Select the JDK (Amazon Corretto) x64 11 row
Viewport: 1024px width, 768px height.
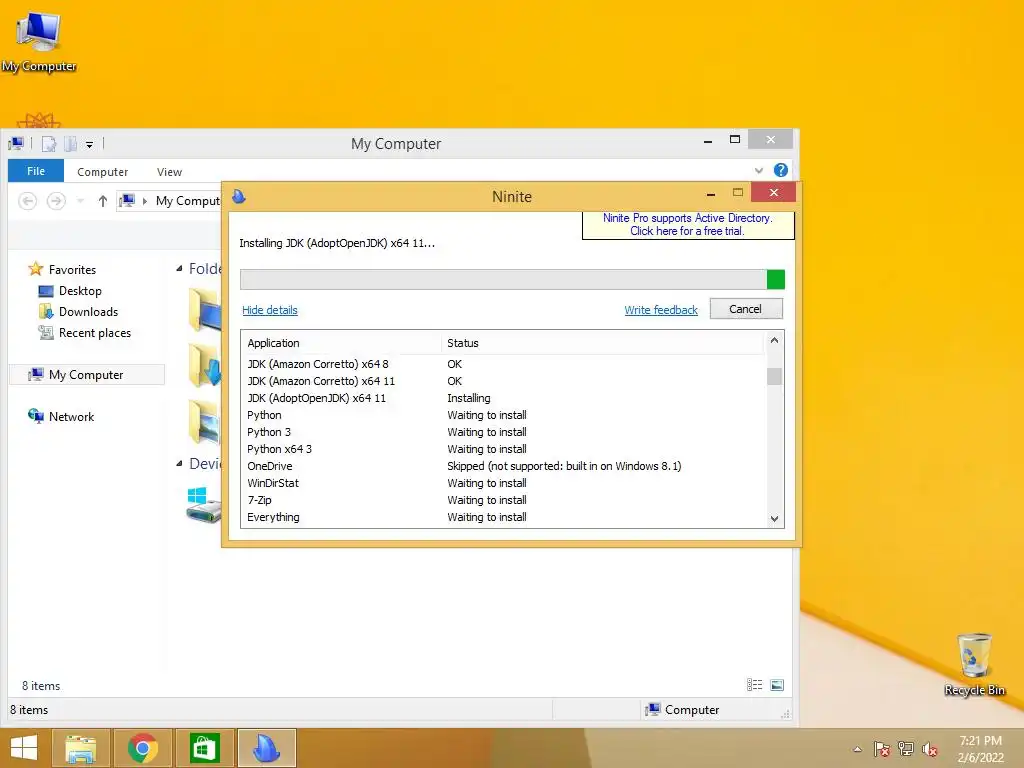tap(504, 381)
